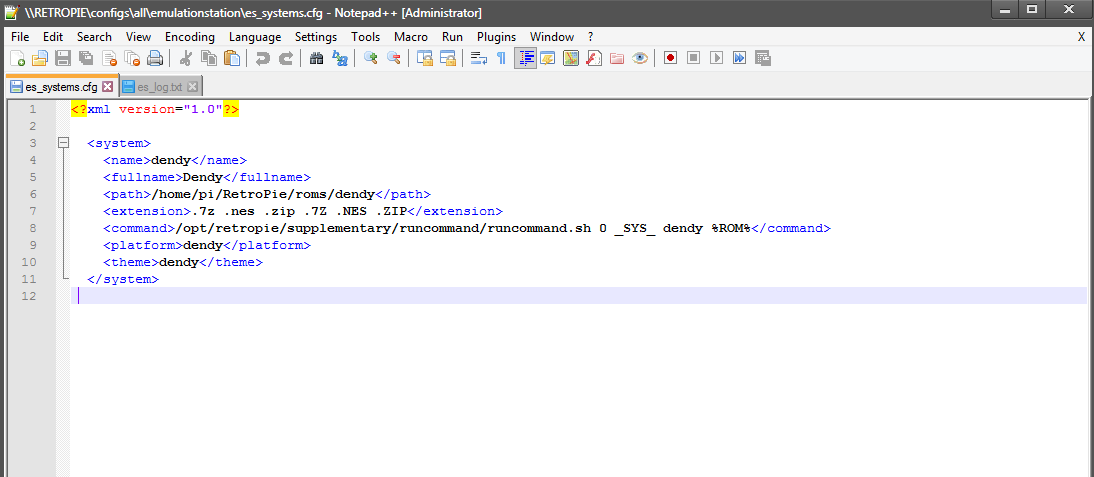Click the 'dendy' platform value on line 9
The image size is (1094, 477).
point(202,245)
